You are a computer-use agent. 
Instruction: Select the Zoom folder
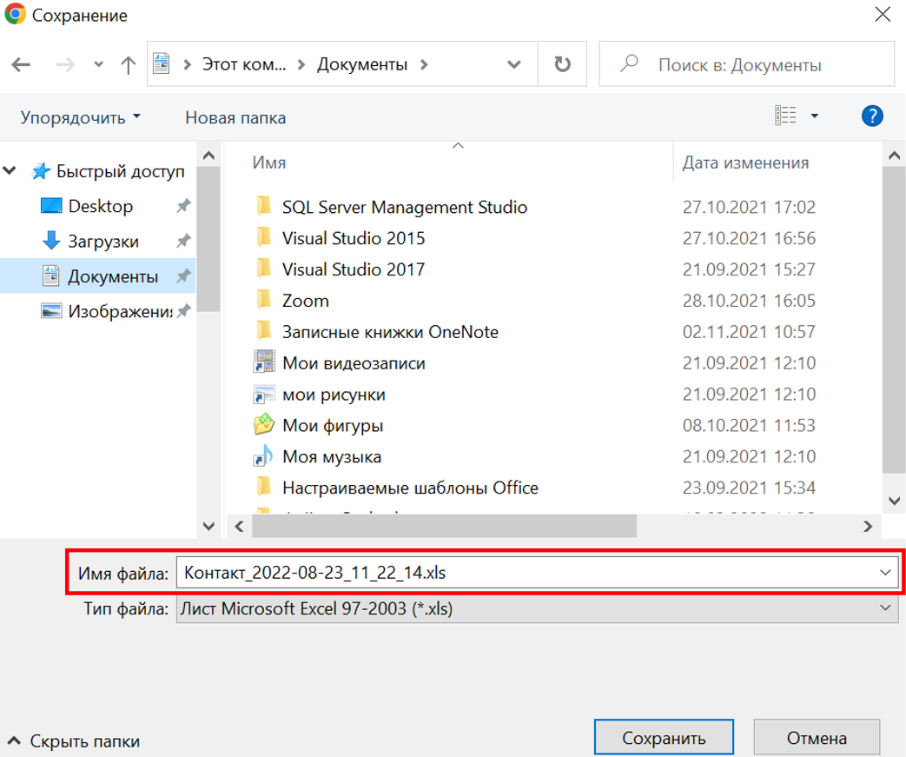pyautogui.click(x=305, y=300)
